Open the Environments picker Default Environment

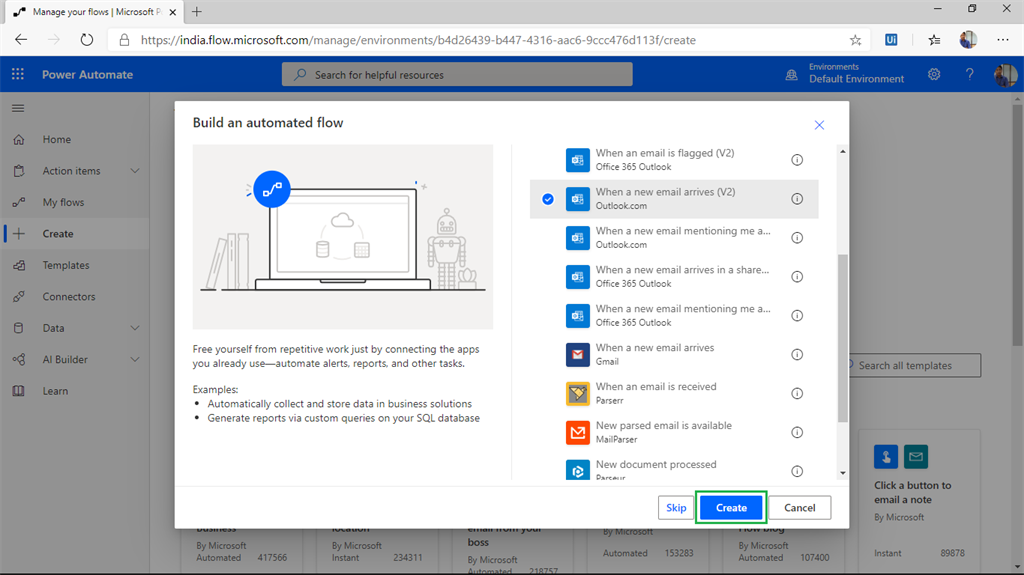pos(845,74)
